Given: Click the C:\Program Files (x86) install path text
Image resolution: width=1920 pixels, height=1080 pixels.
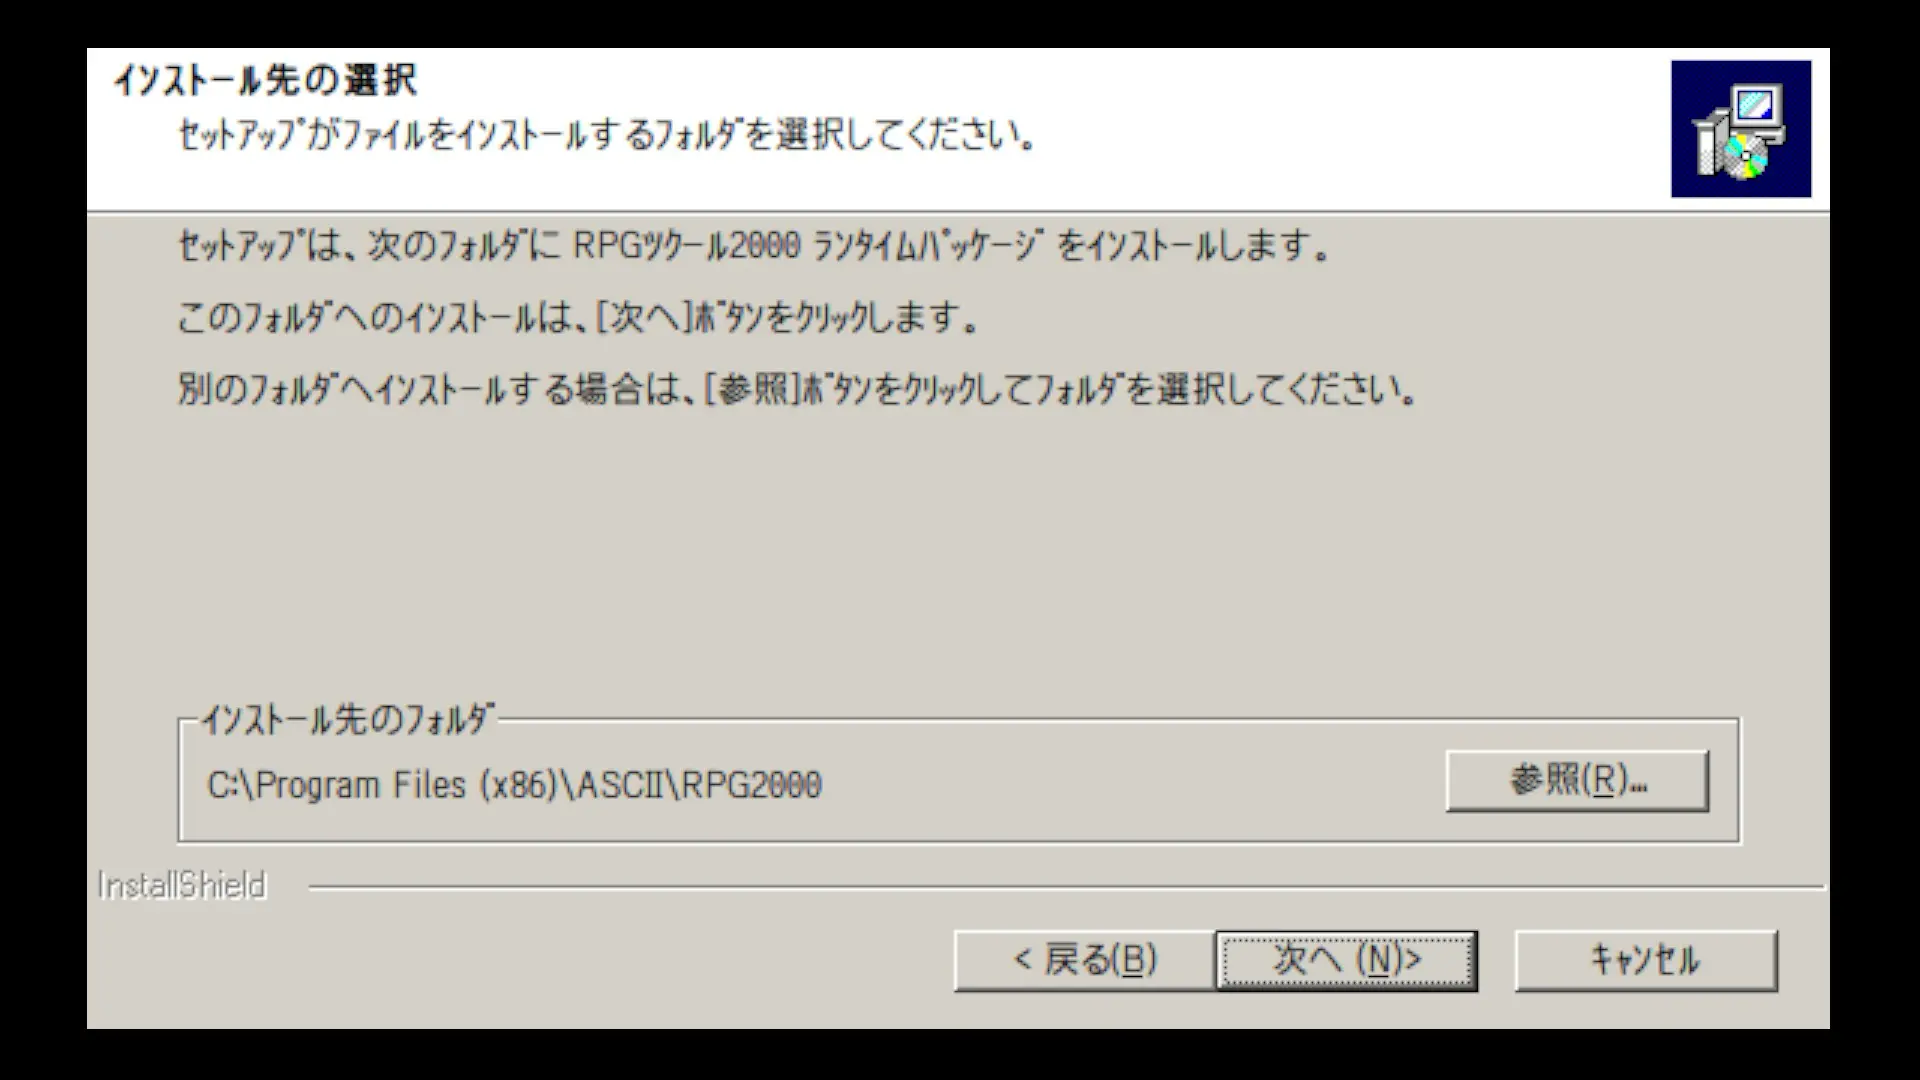Looking at the screenshot, I should coord(514,785).
